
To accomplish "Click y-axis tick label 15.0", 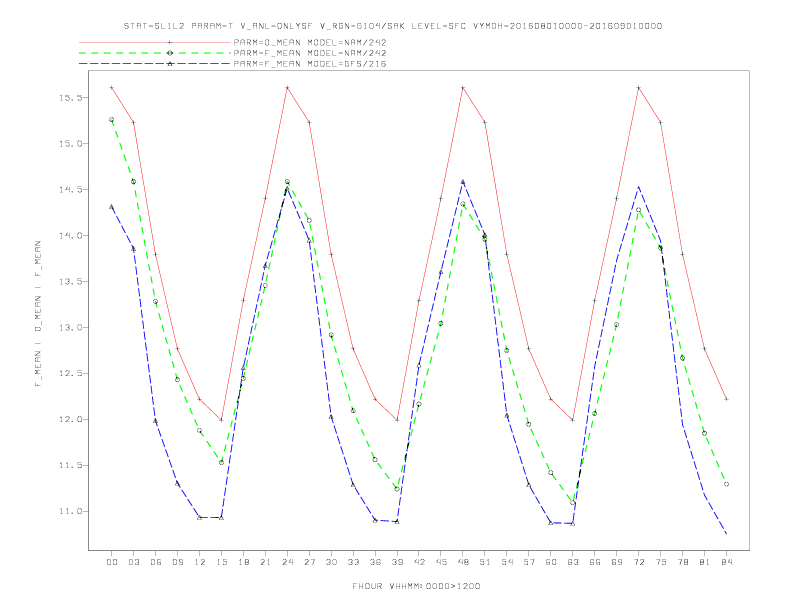I will tap(70, 143).
